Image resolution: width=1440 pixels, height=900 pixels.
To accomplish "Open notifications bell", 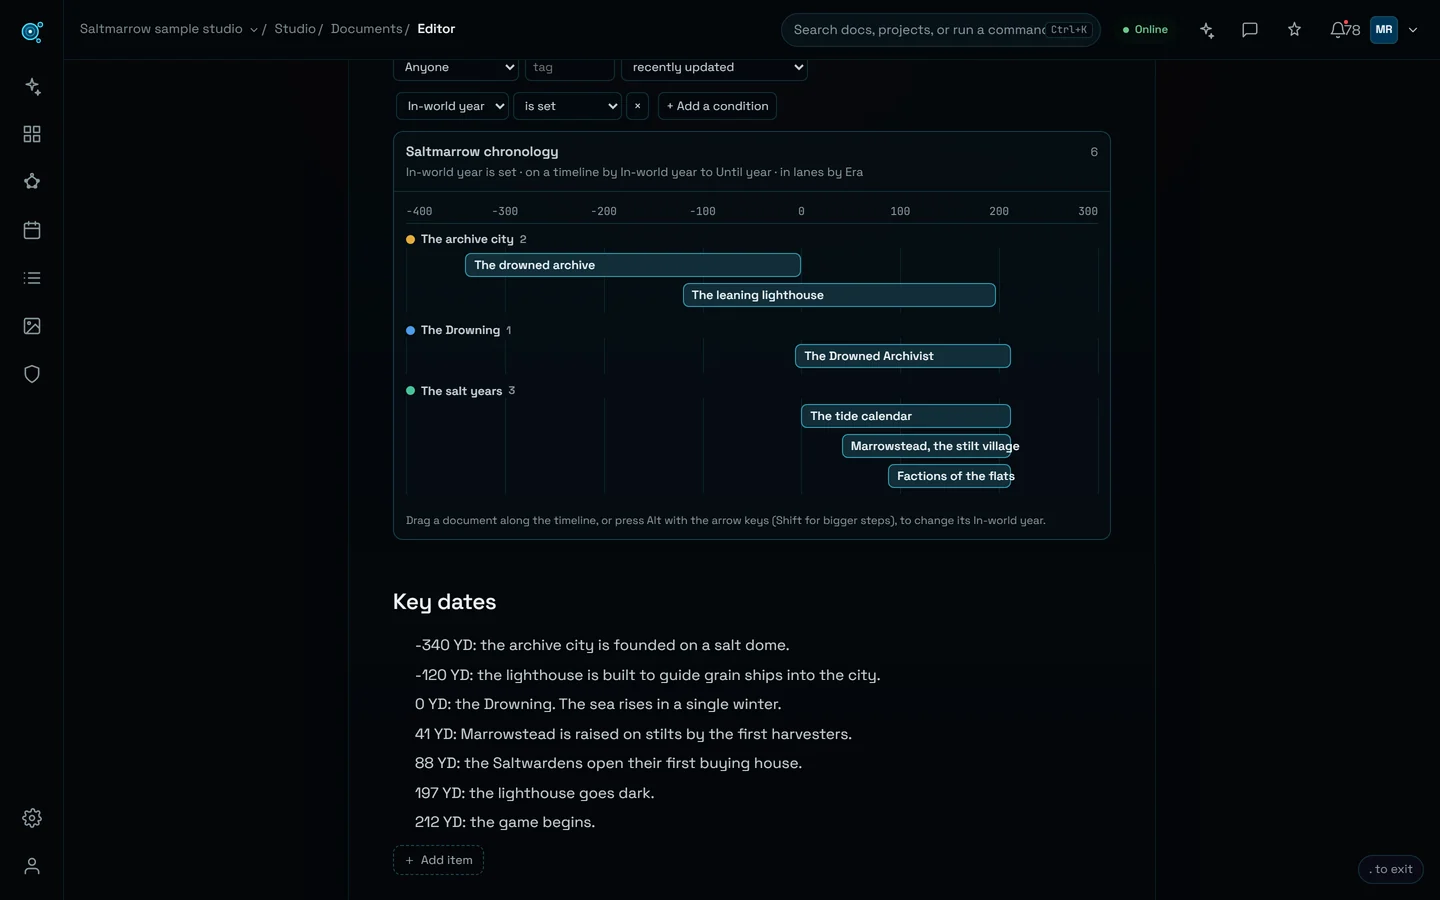I will tap(1344, 30).
